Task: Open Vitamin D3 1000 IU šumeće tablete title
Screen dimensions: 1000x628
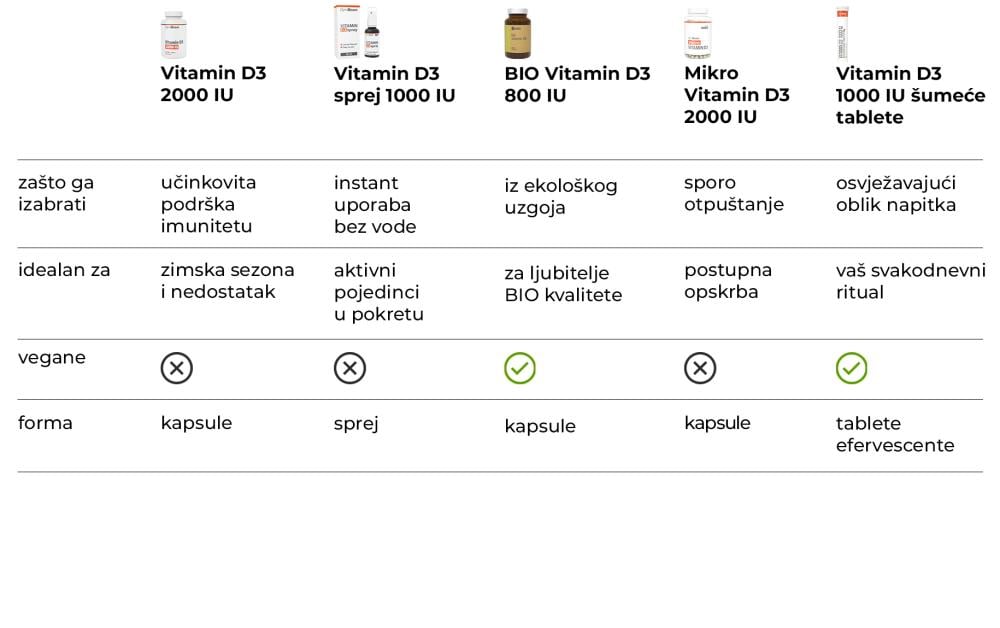Action: [910, 95]
